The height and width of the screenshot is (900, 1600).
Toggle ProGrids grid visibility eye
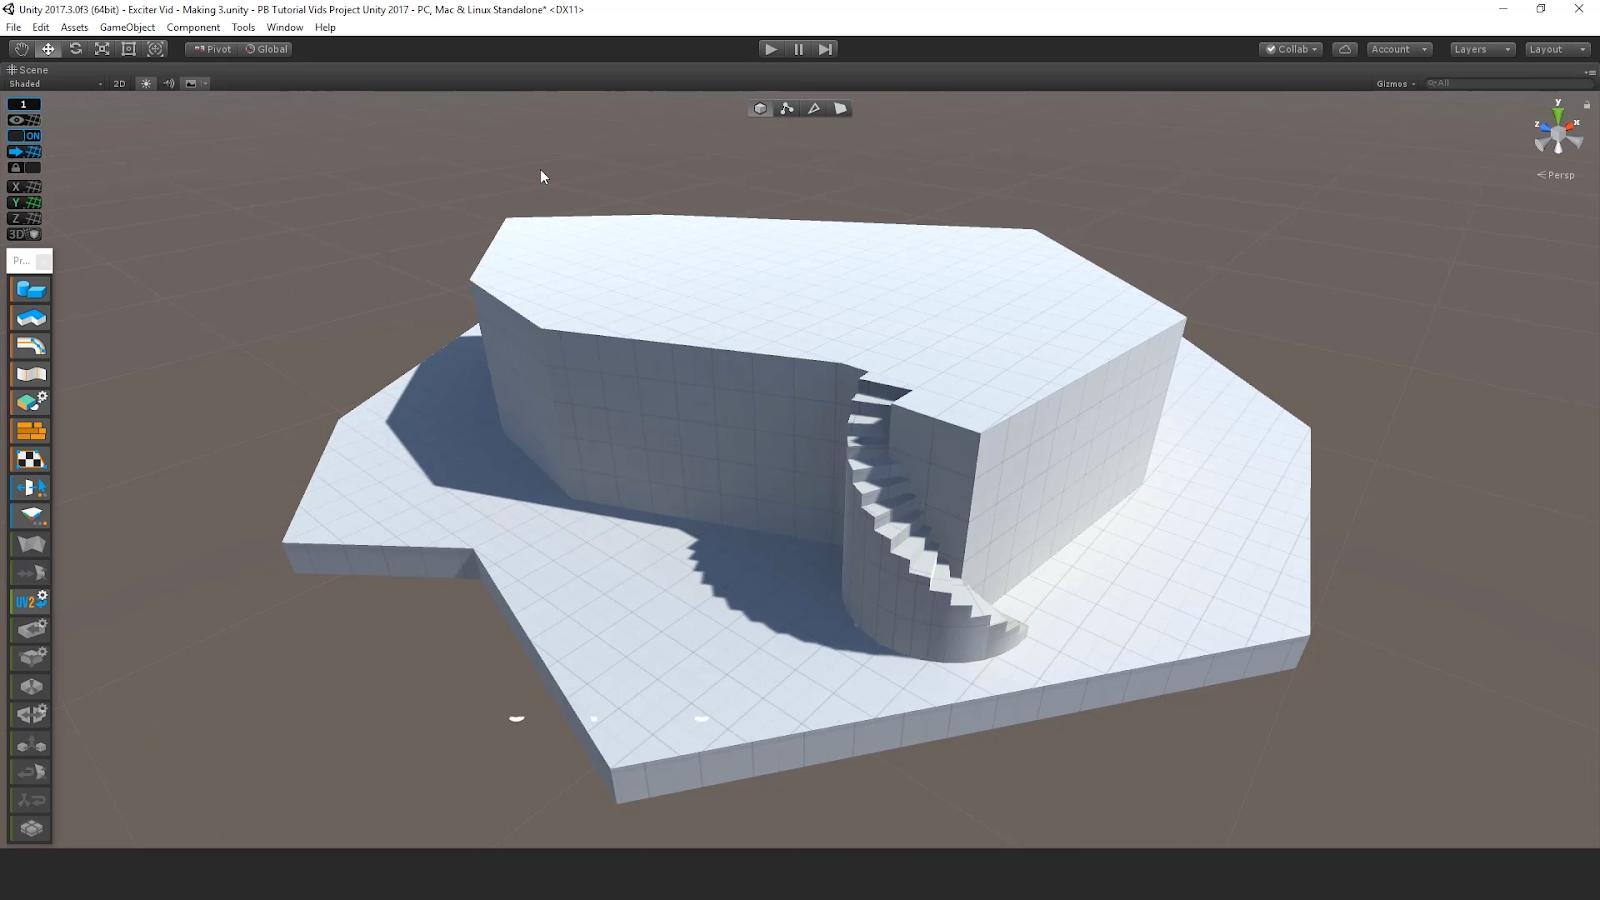pos(24,120)
